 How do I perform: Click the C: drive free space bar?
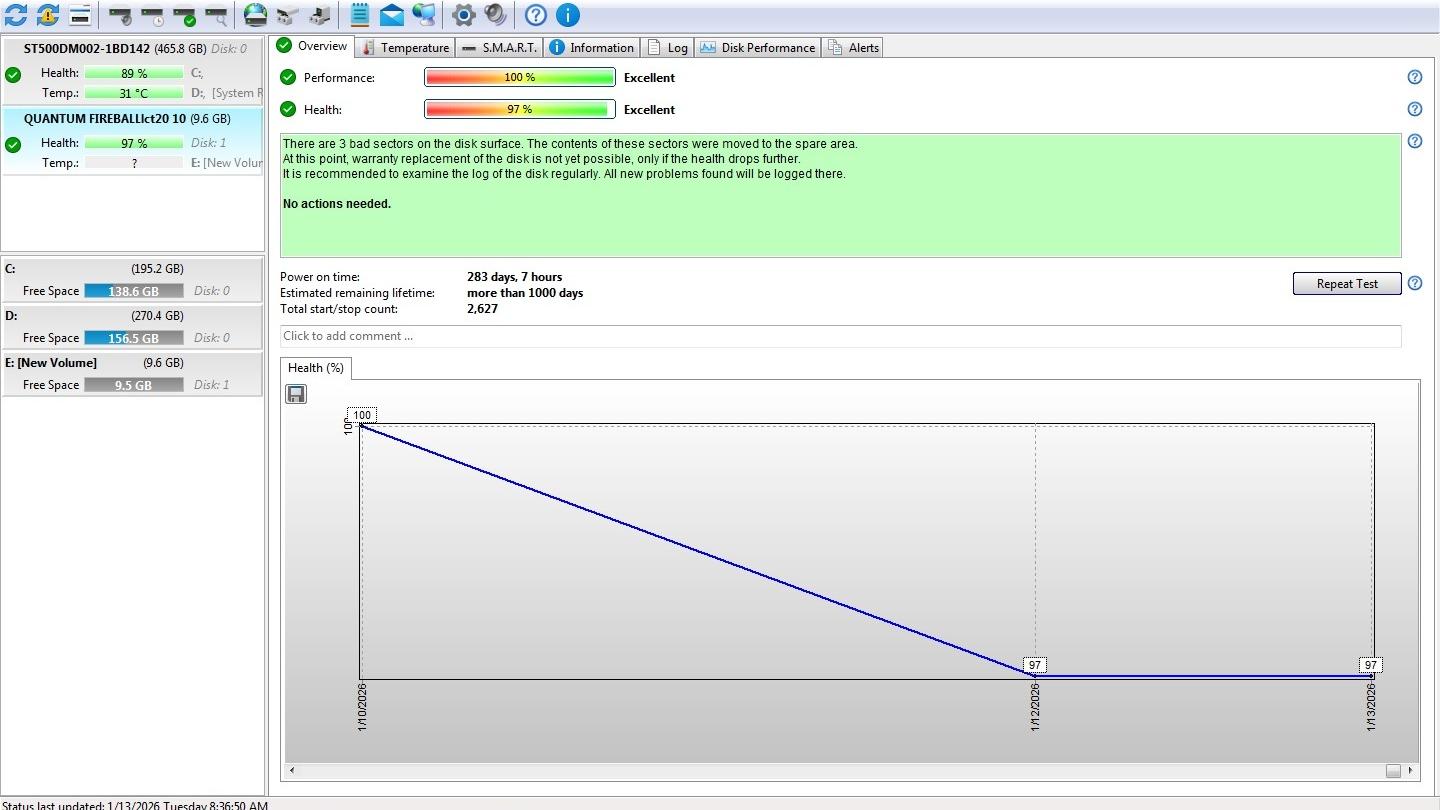(133, 291)
